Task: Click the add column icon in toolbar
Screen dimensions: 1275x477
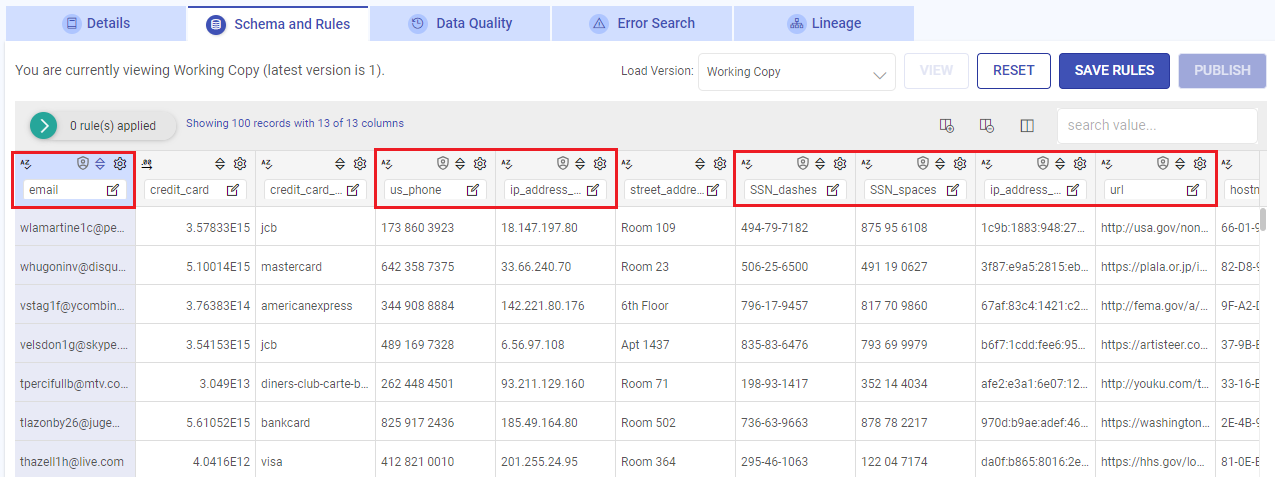Action: coord(947,126)
